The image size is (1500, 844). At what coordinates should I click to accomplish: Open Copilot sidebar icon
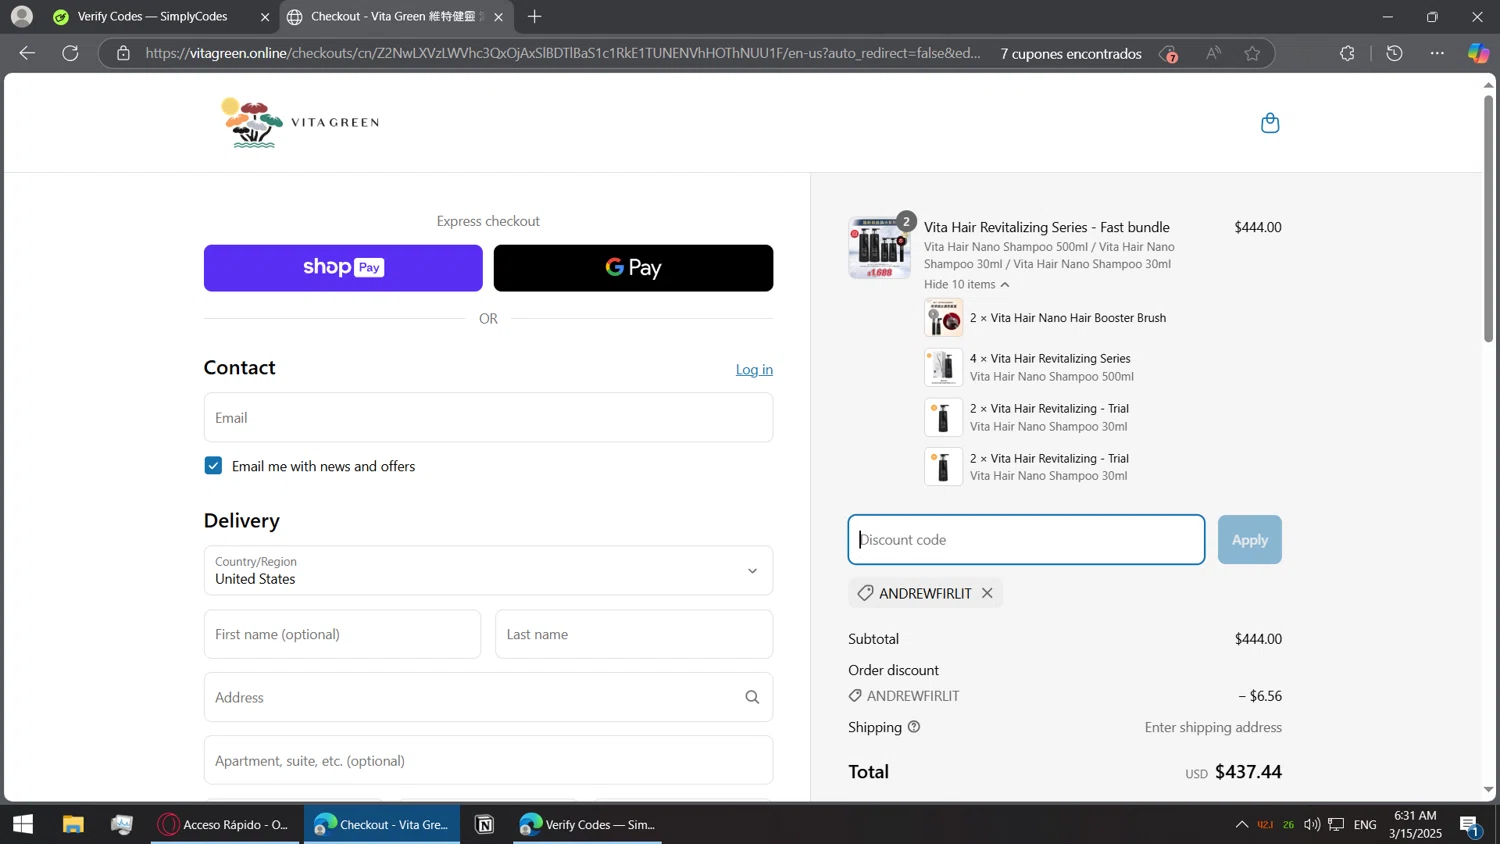(x=1478, y=53)
